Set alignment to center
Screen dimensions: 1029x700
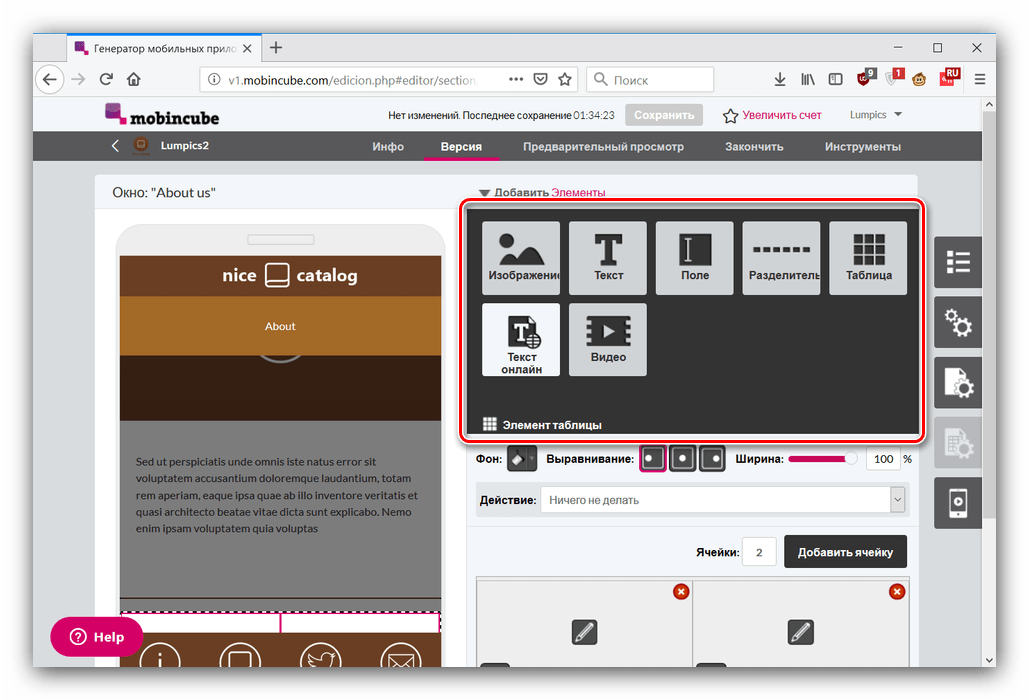[682, 459]
